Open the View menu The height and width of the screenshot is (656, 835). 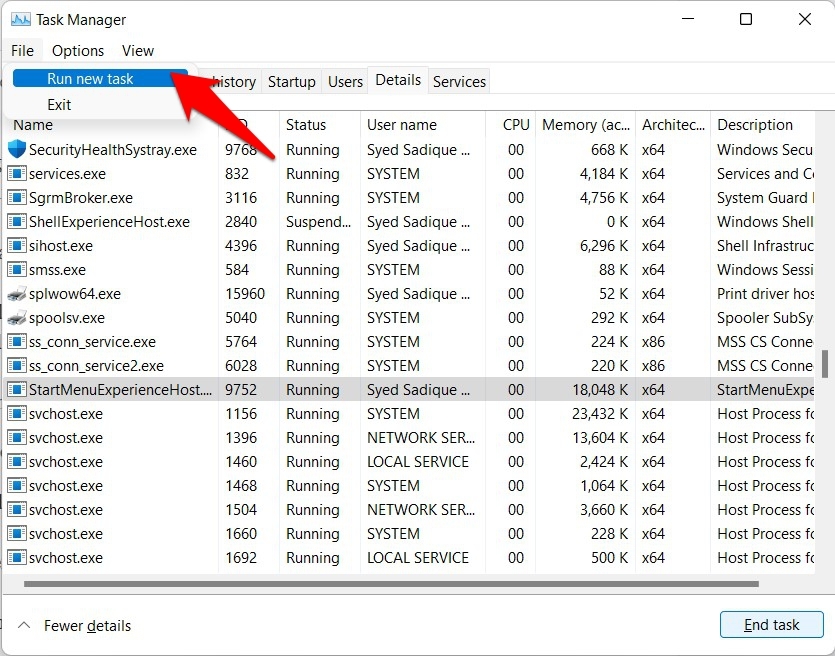pyautogui.click(x=137, y=51)
